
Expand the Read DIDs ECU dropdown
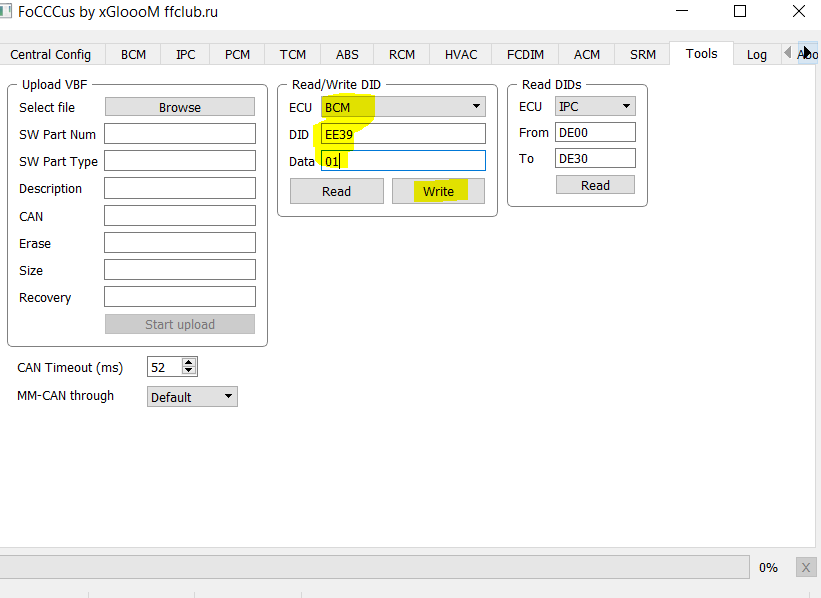(595, 107)
